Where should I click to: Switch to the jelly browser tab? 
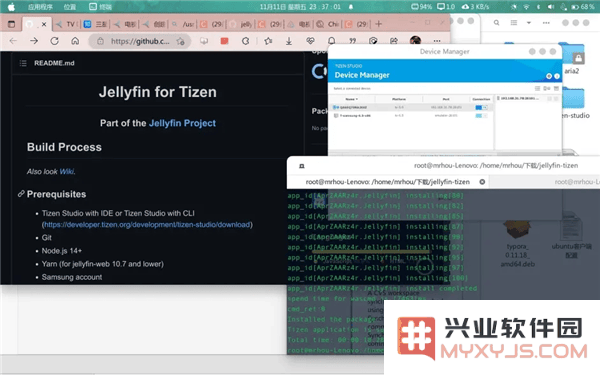point(241,24)
